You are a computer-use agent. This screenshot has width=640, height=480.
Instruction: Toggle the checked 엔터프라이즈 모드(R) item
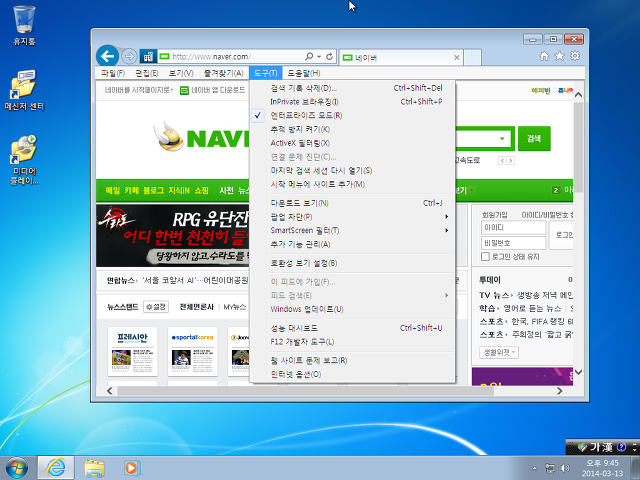coord(352,116)
